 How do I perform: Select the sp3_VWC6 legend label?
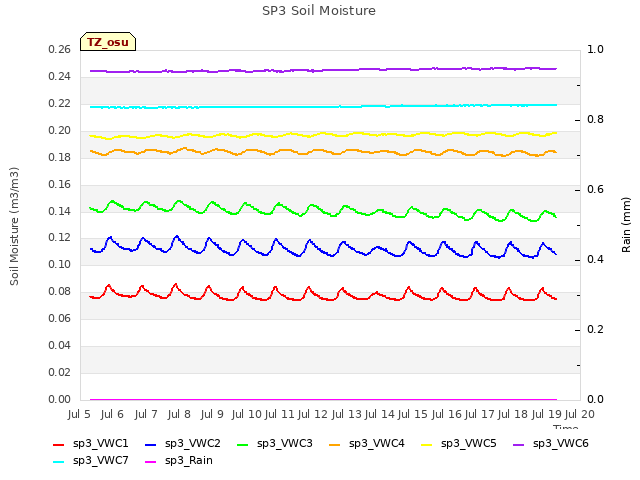coord(560,443)
